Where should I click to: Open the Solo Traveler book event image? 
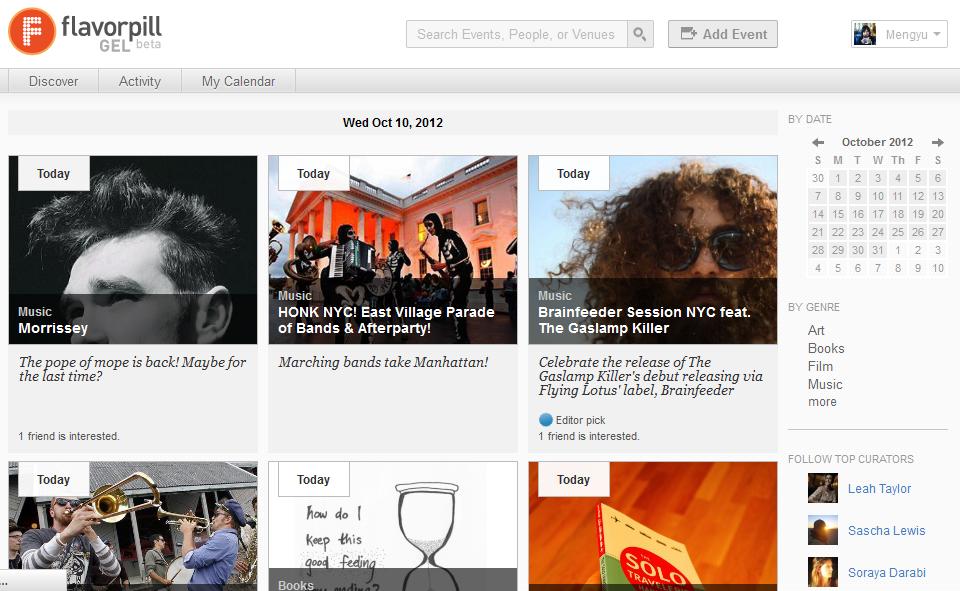(x=653, y=526)
